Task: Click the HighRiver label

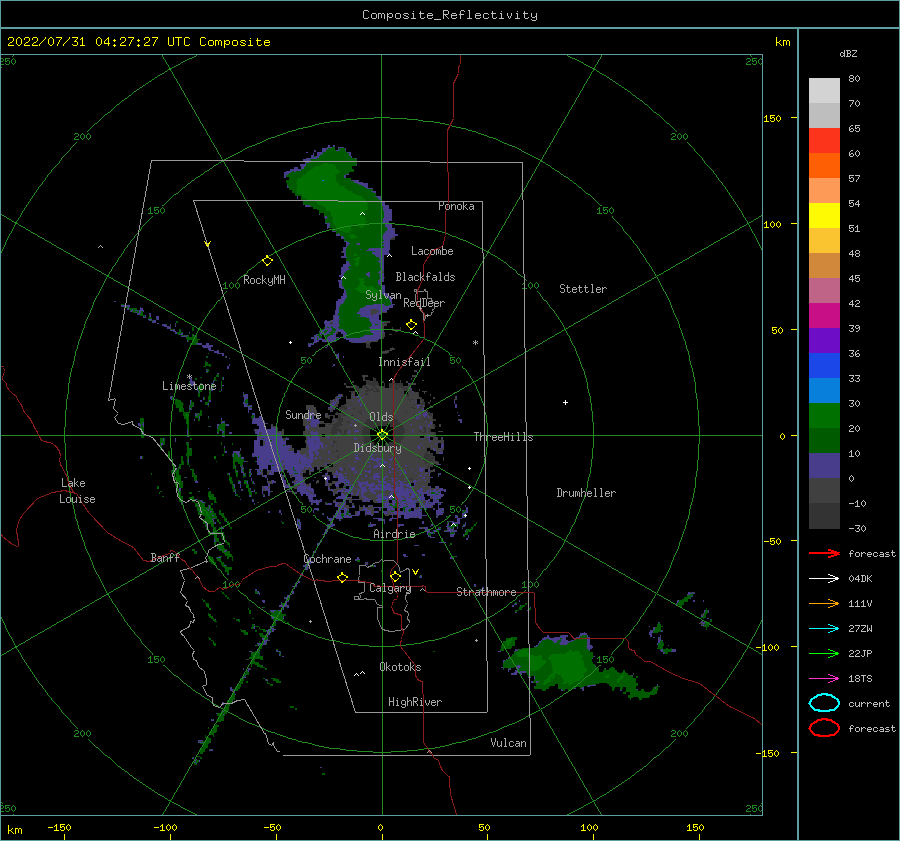Action: coord(415,702)
